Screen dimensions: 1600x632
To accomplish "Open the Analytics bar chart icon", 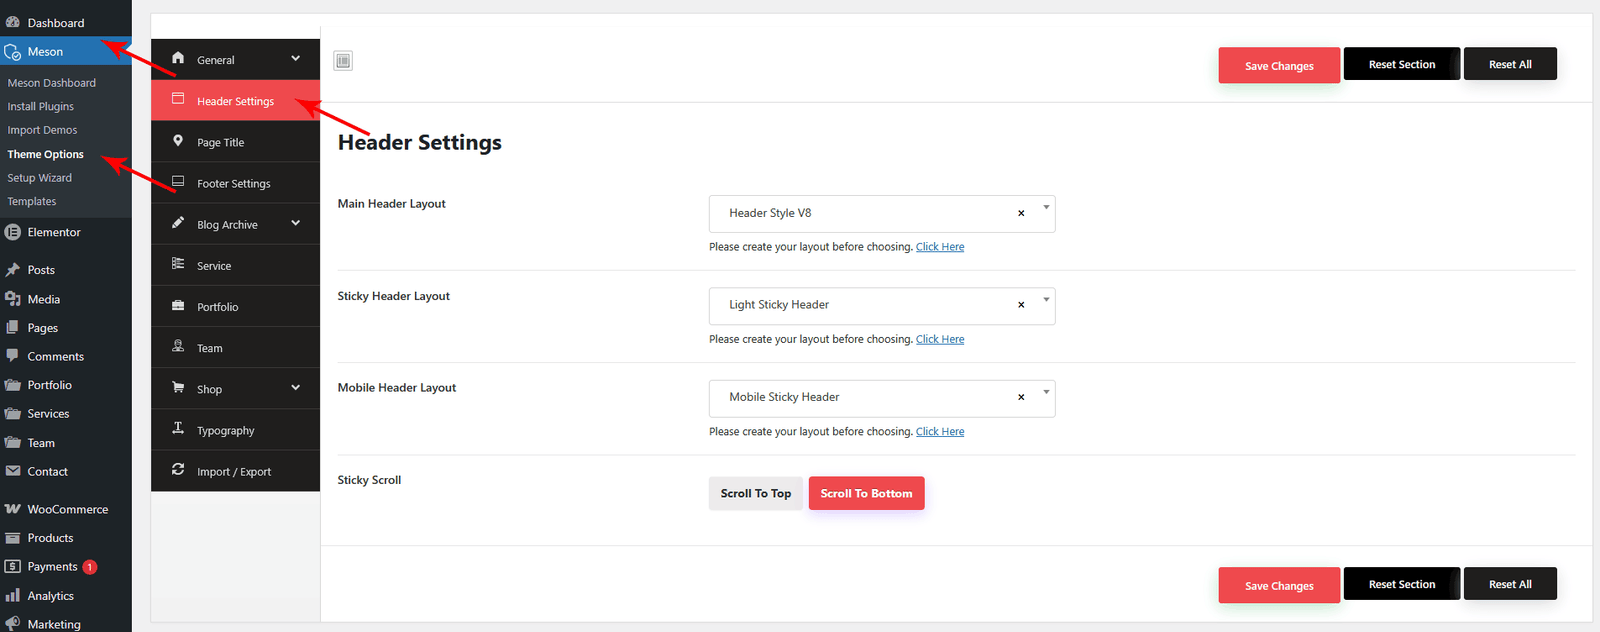I will click(13, 596).
